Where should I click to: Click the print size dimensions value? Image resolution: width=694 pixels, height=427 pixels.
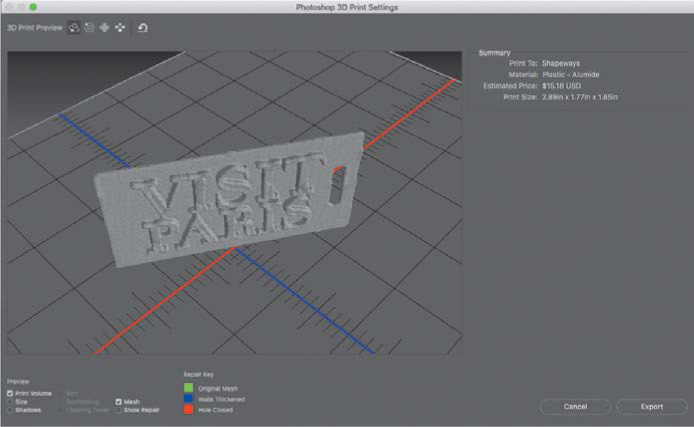click(580, 97)
